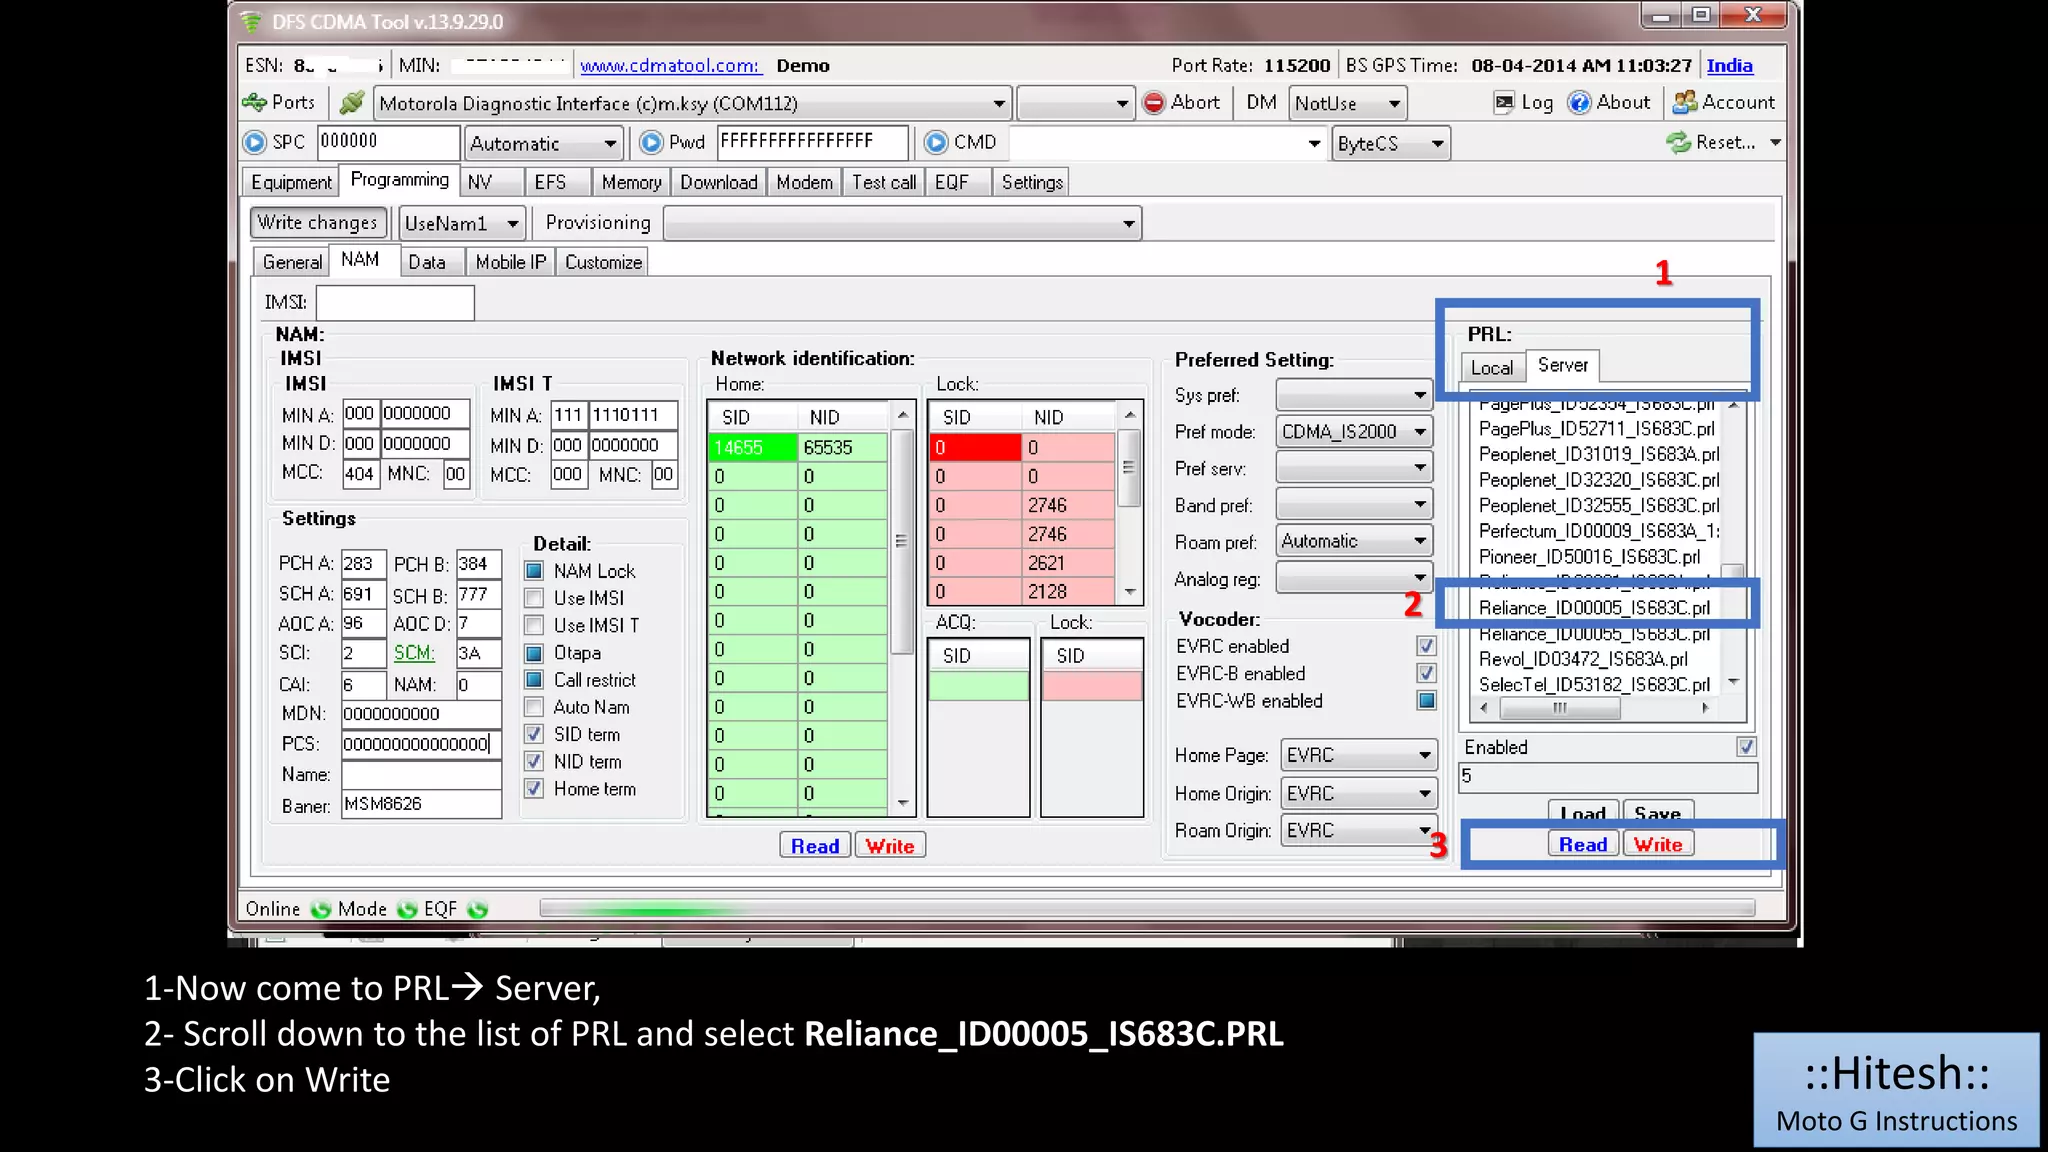The width and height of the screenshot is (2048, 1152).
Task: Click the Ports icon in toolbar
Action: click(x=255, y=103)
